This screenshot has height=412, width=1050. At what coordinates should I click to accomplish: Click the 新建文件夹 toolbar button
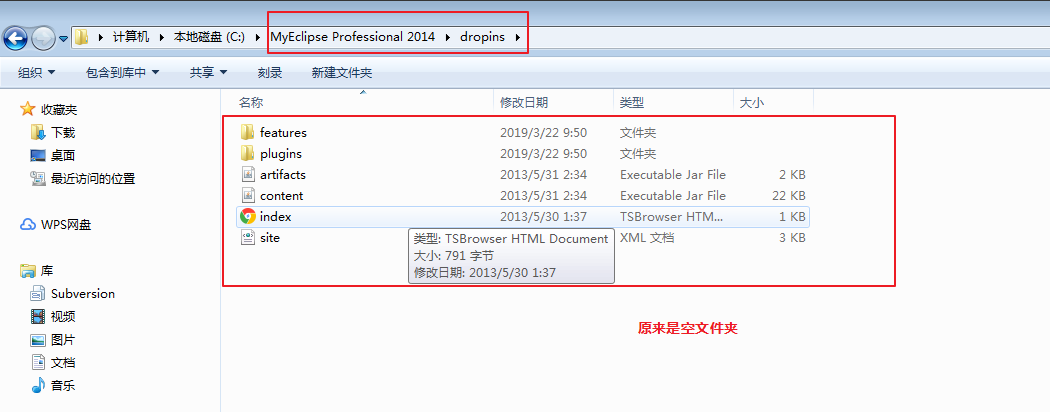342,72
